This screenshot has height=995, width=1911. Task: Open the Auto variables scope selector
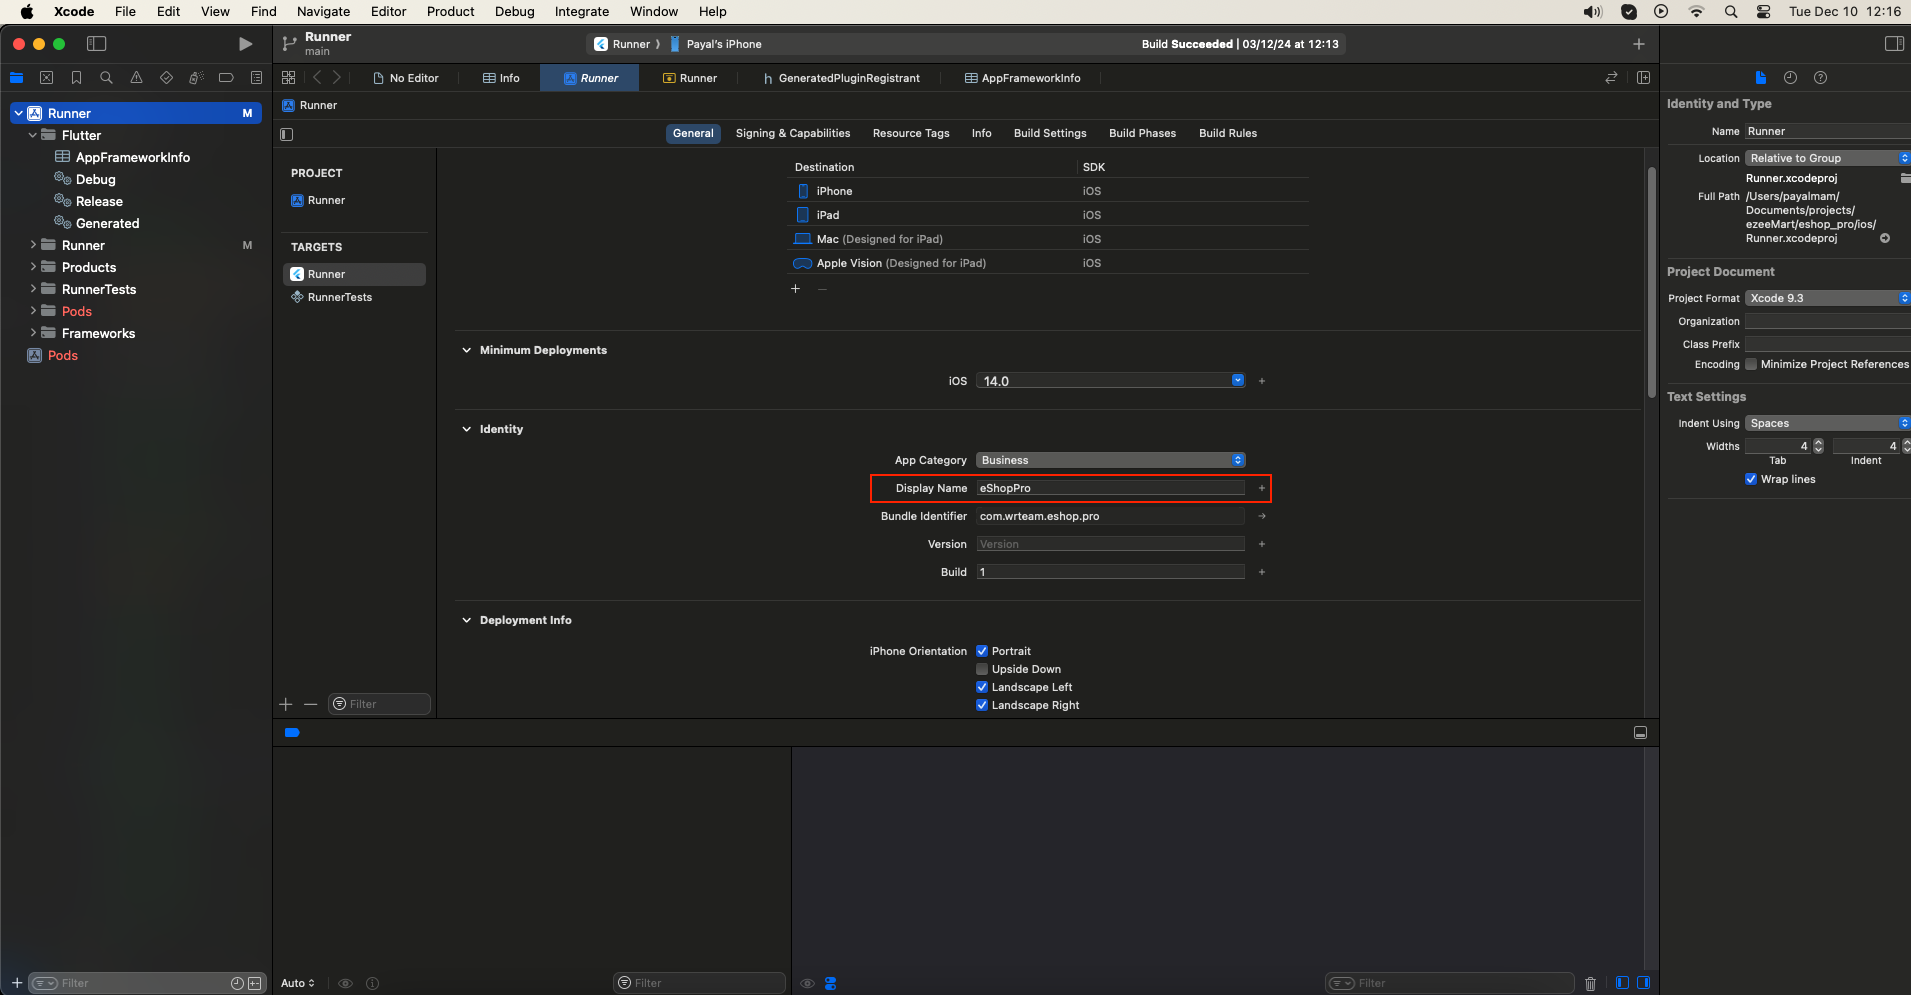click(298, 983)
